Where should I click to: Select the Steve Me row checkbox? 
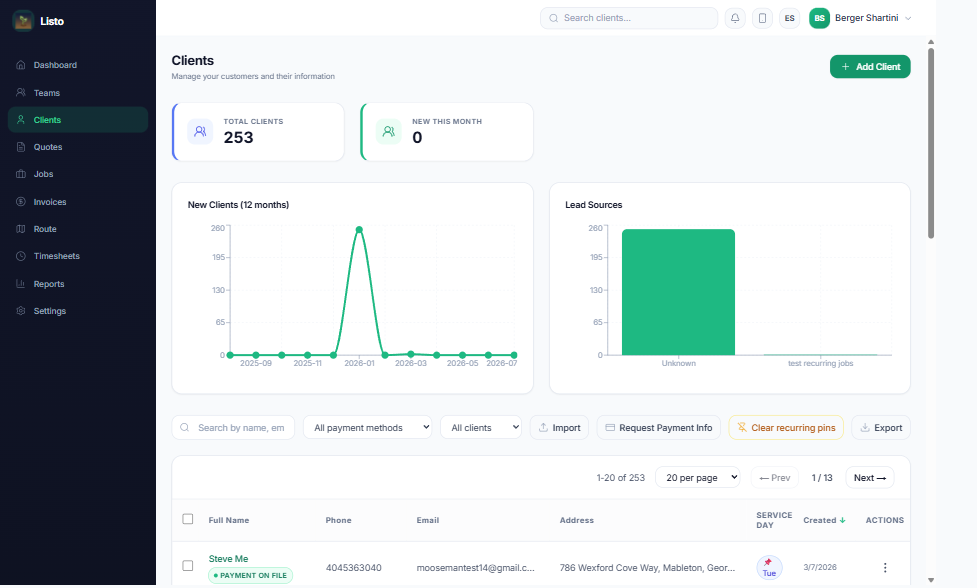pyautogui.click(x=188, y=566)
